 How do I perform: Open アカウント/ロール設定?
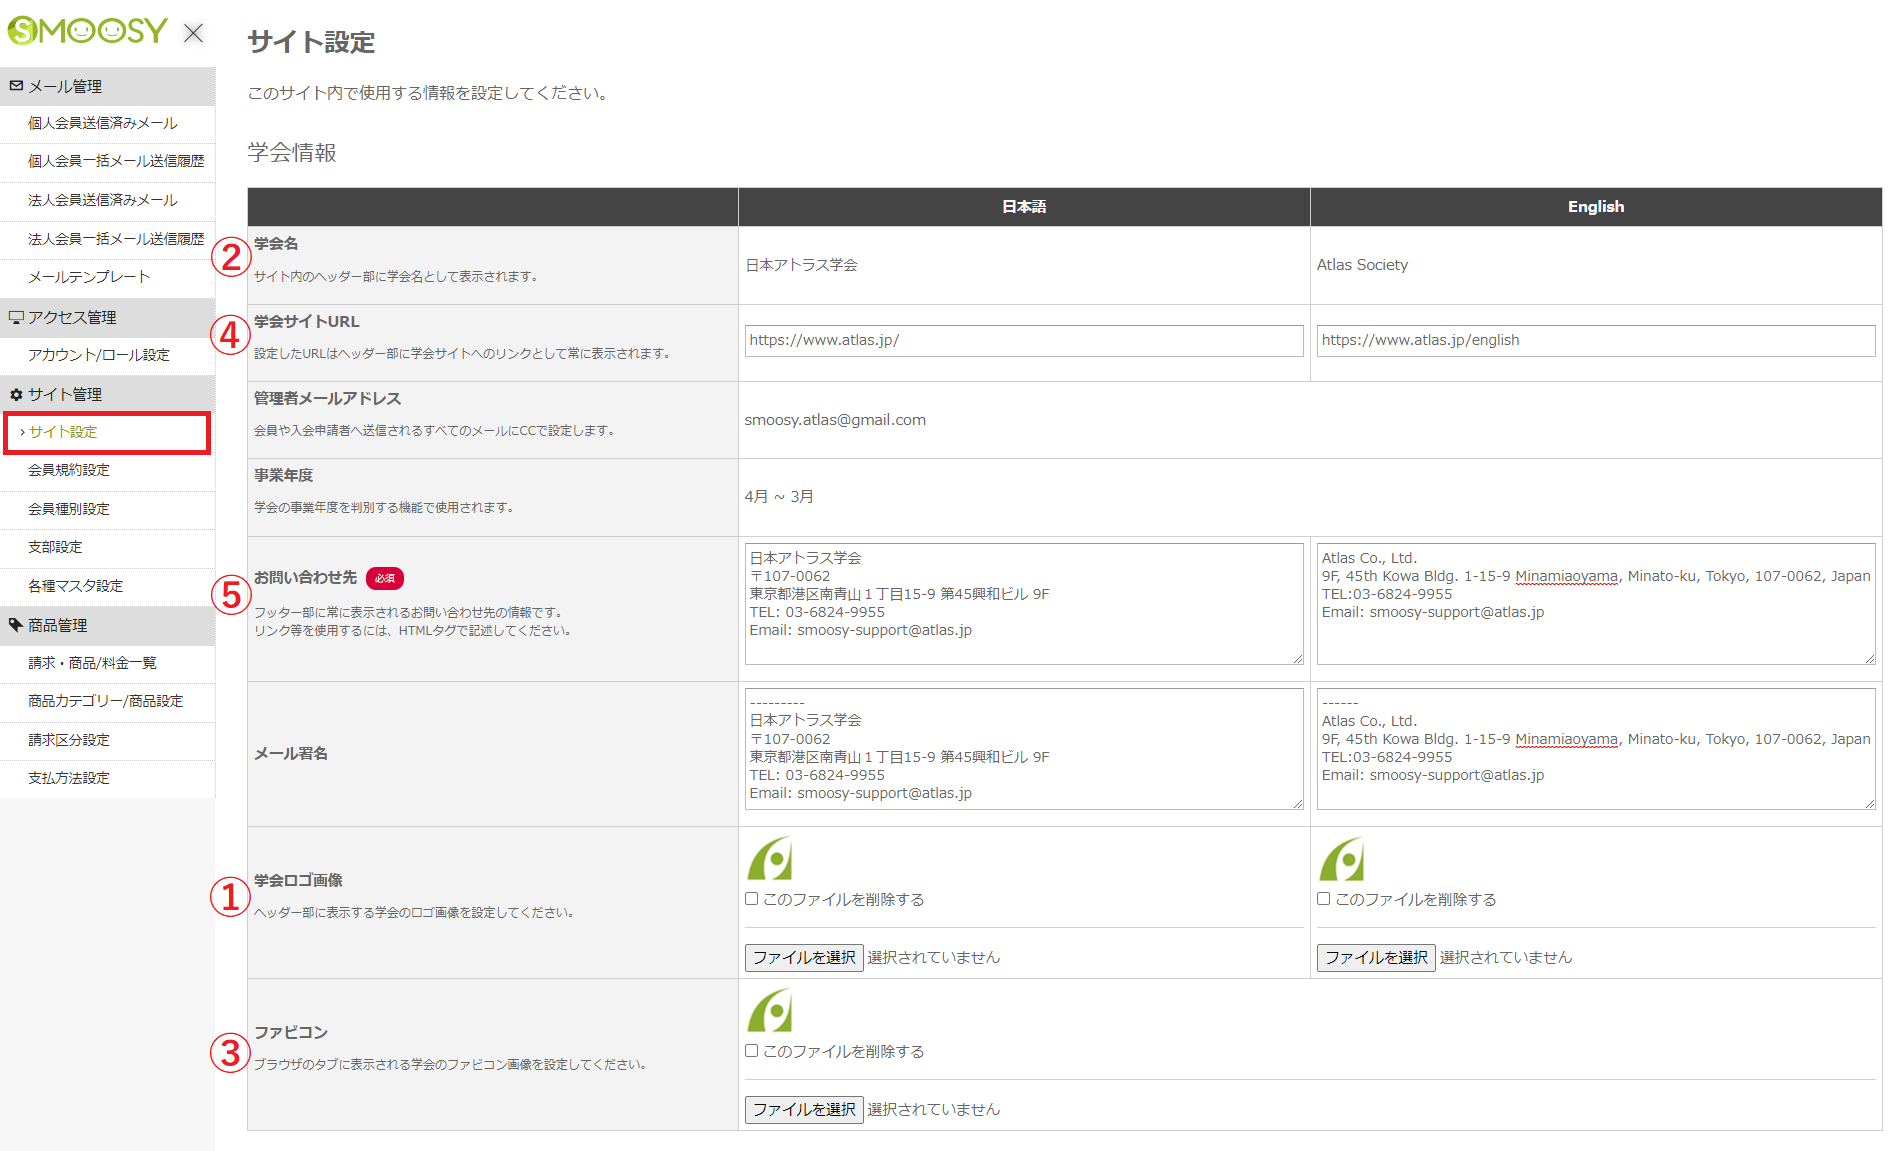pos(107,355)
